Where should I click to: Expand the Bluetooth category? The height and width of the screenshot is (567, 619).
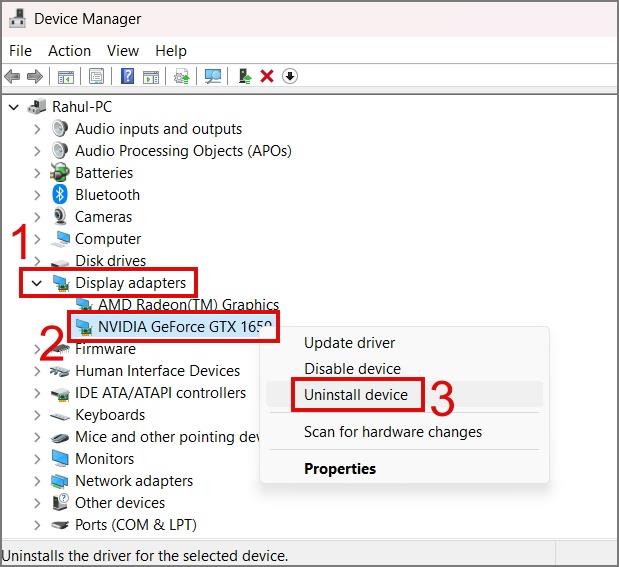coord(37,195)
